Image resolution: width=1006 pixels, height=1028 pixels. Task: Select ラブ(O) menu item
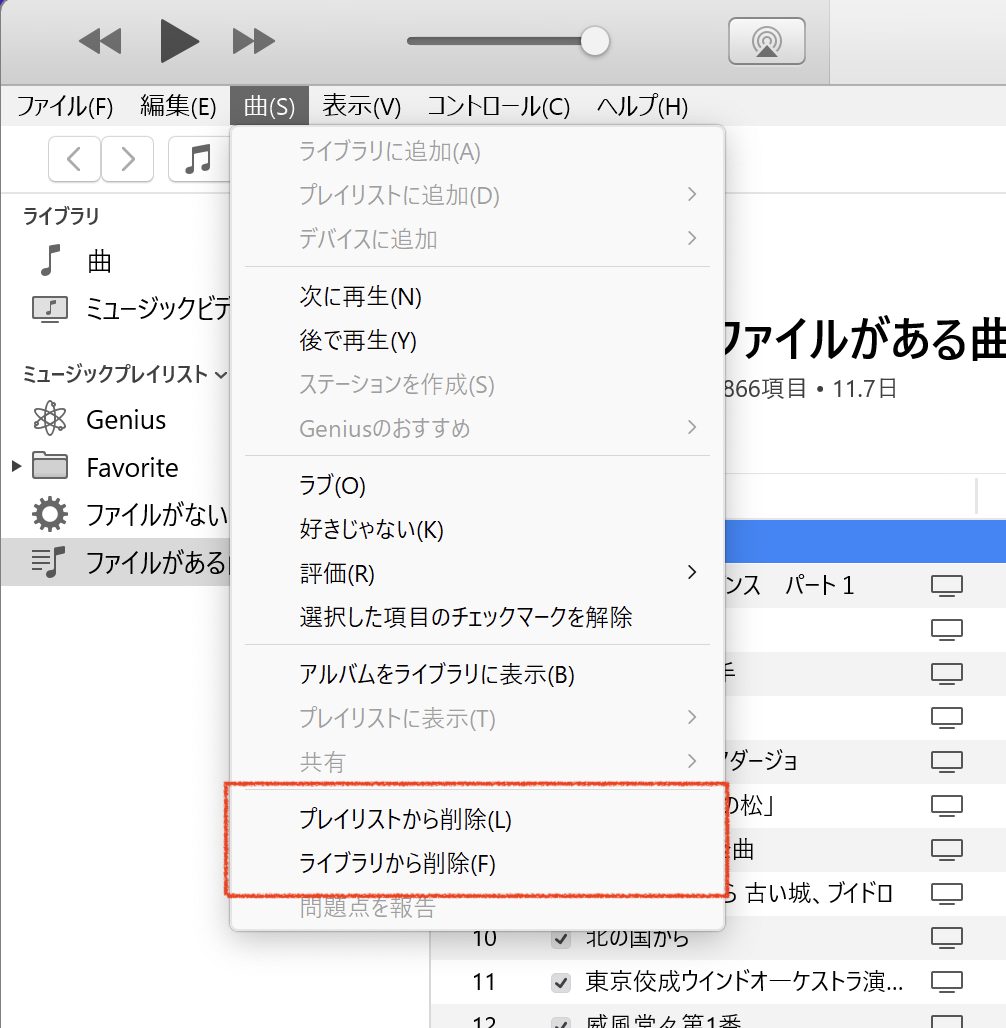point(477,486)
